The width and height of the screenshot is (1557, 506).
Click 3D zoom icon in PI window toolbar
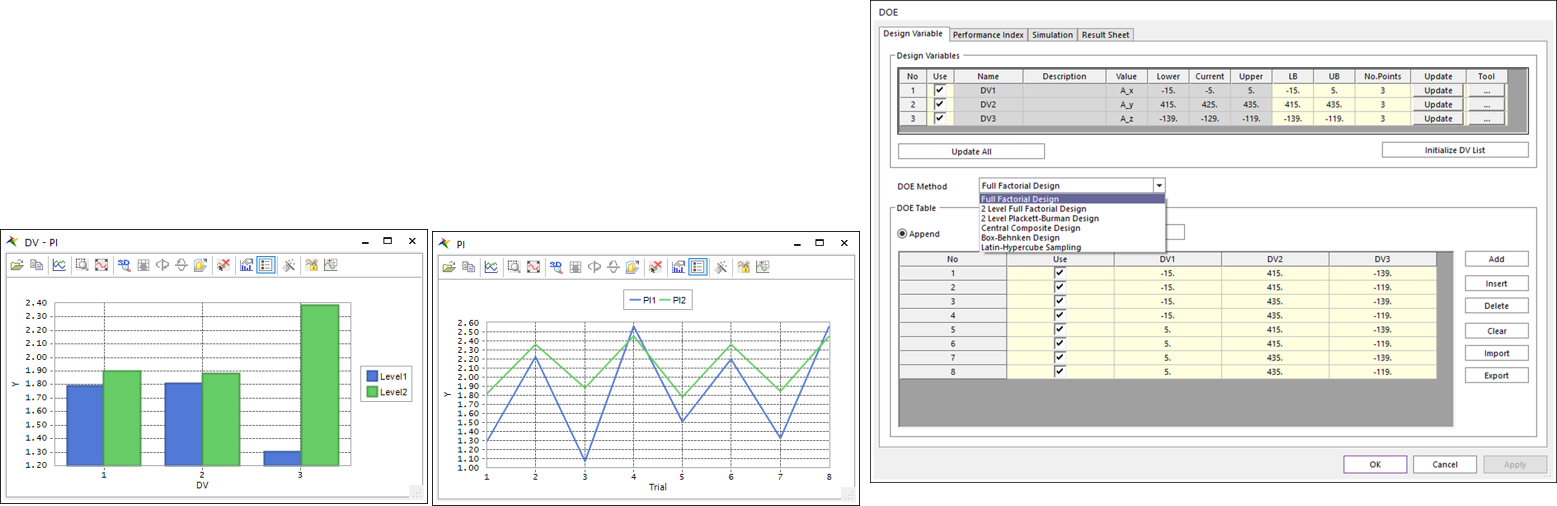[556, 267]
